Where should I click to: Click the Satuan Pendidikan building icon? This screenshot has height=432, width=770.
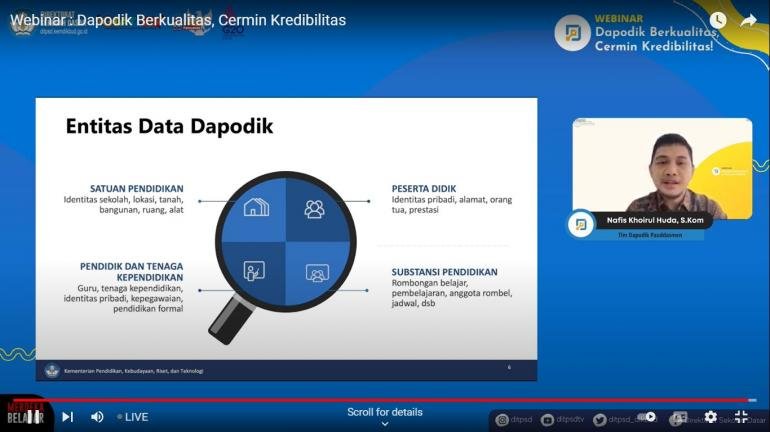click(256, 208)
